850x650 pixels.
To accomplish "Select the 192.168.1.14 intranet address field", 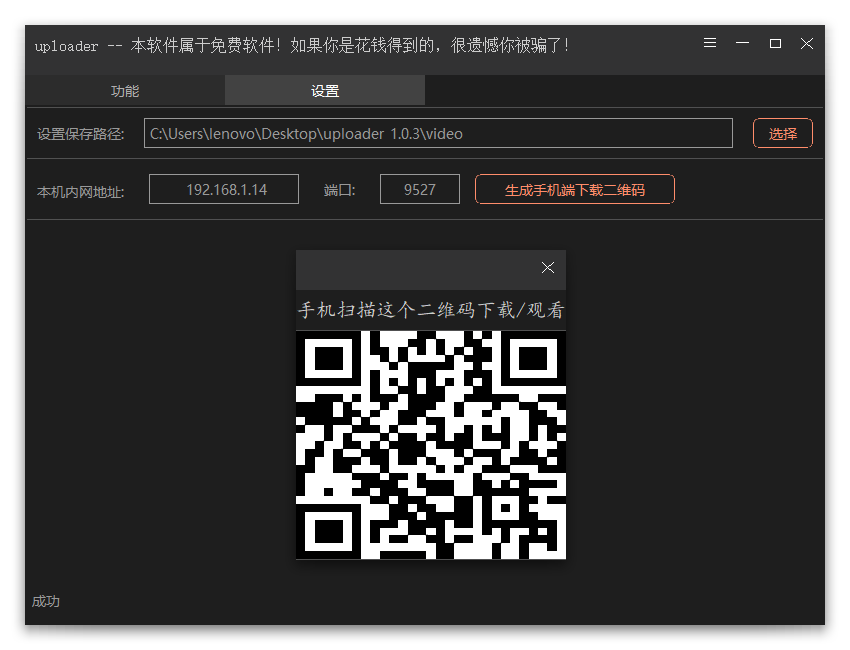I will pos(223,188).
